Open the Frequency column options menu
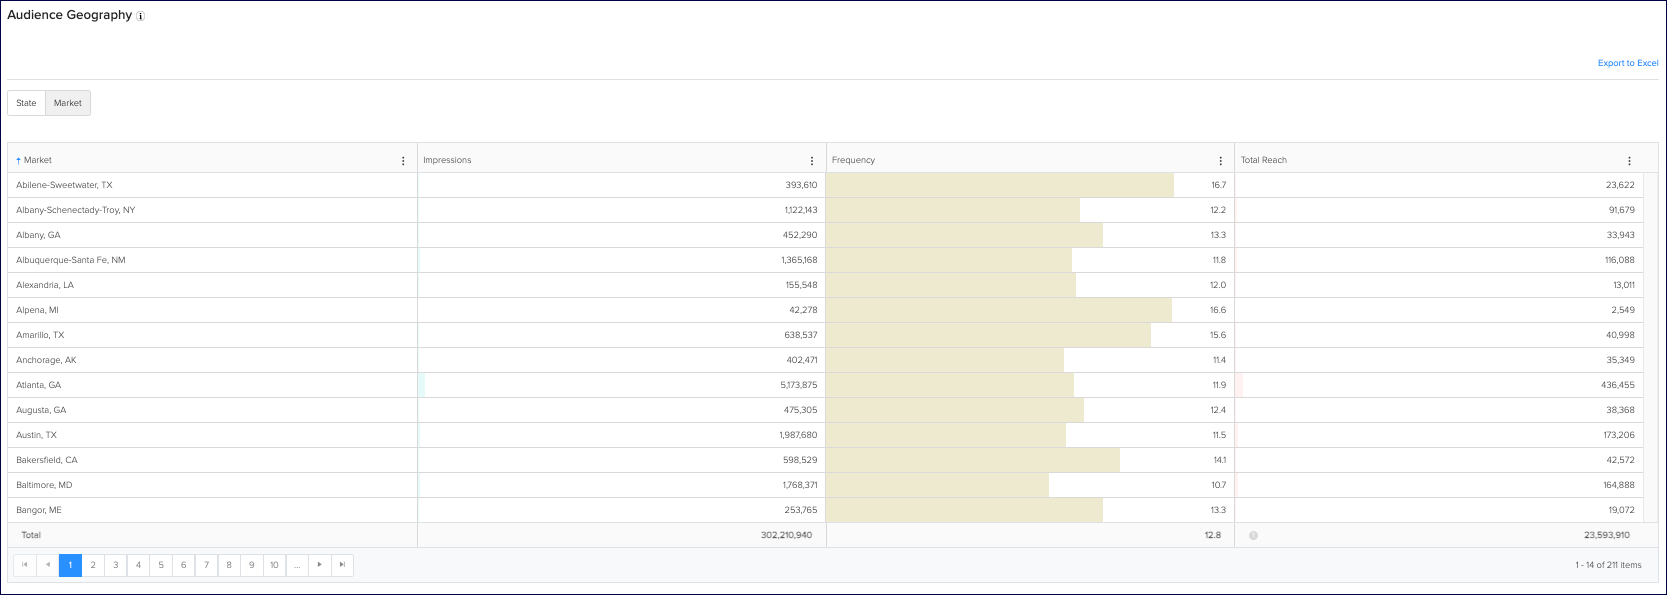Viewport: 1667px width, 595px height. click(1221, 161)
